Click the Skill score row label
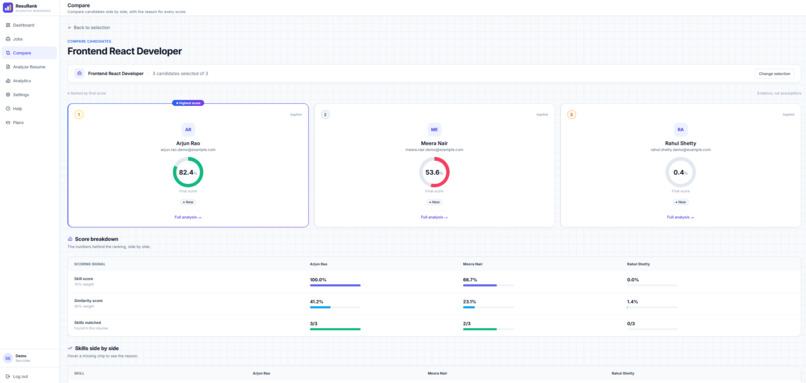This screenshot has height=383, width=806. coord(84,279)
